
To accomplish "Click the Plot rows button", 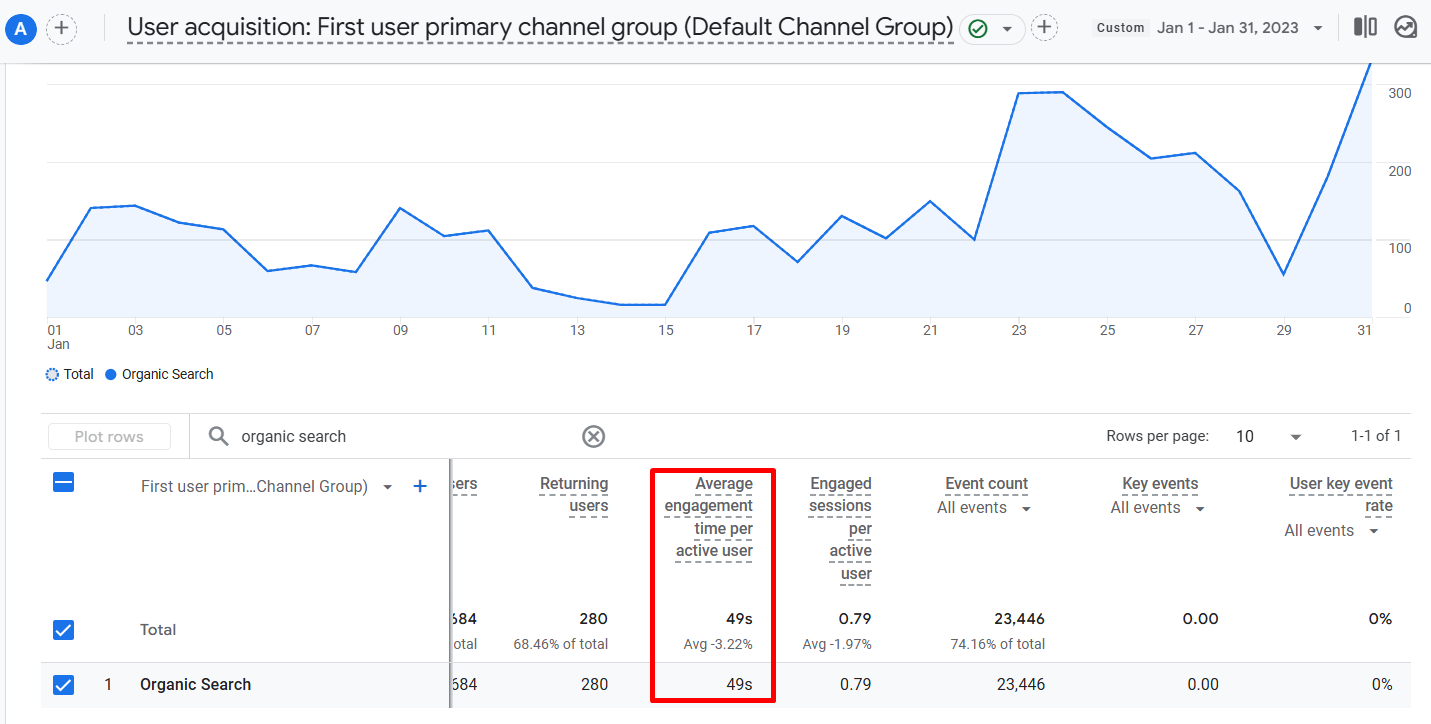I will 109,437.
